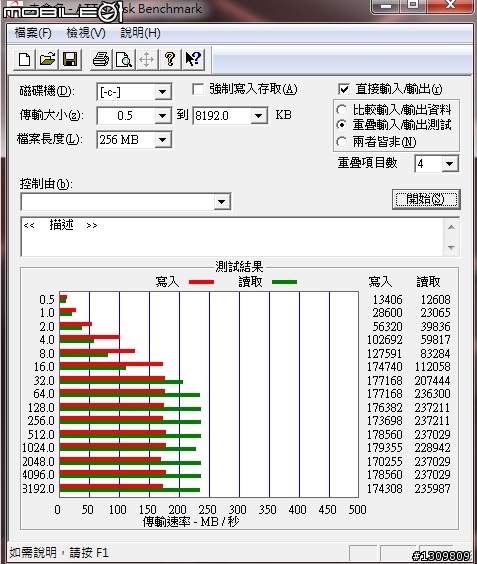Image resolution: width=477 pixels, height=564 pixels.
Task: Open the 檢視(V) menu
Action: (x=86, y=33)
